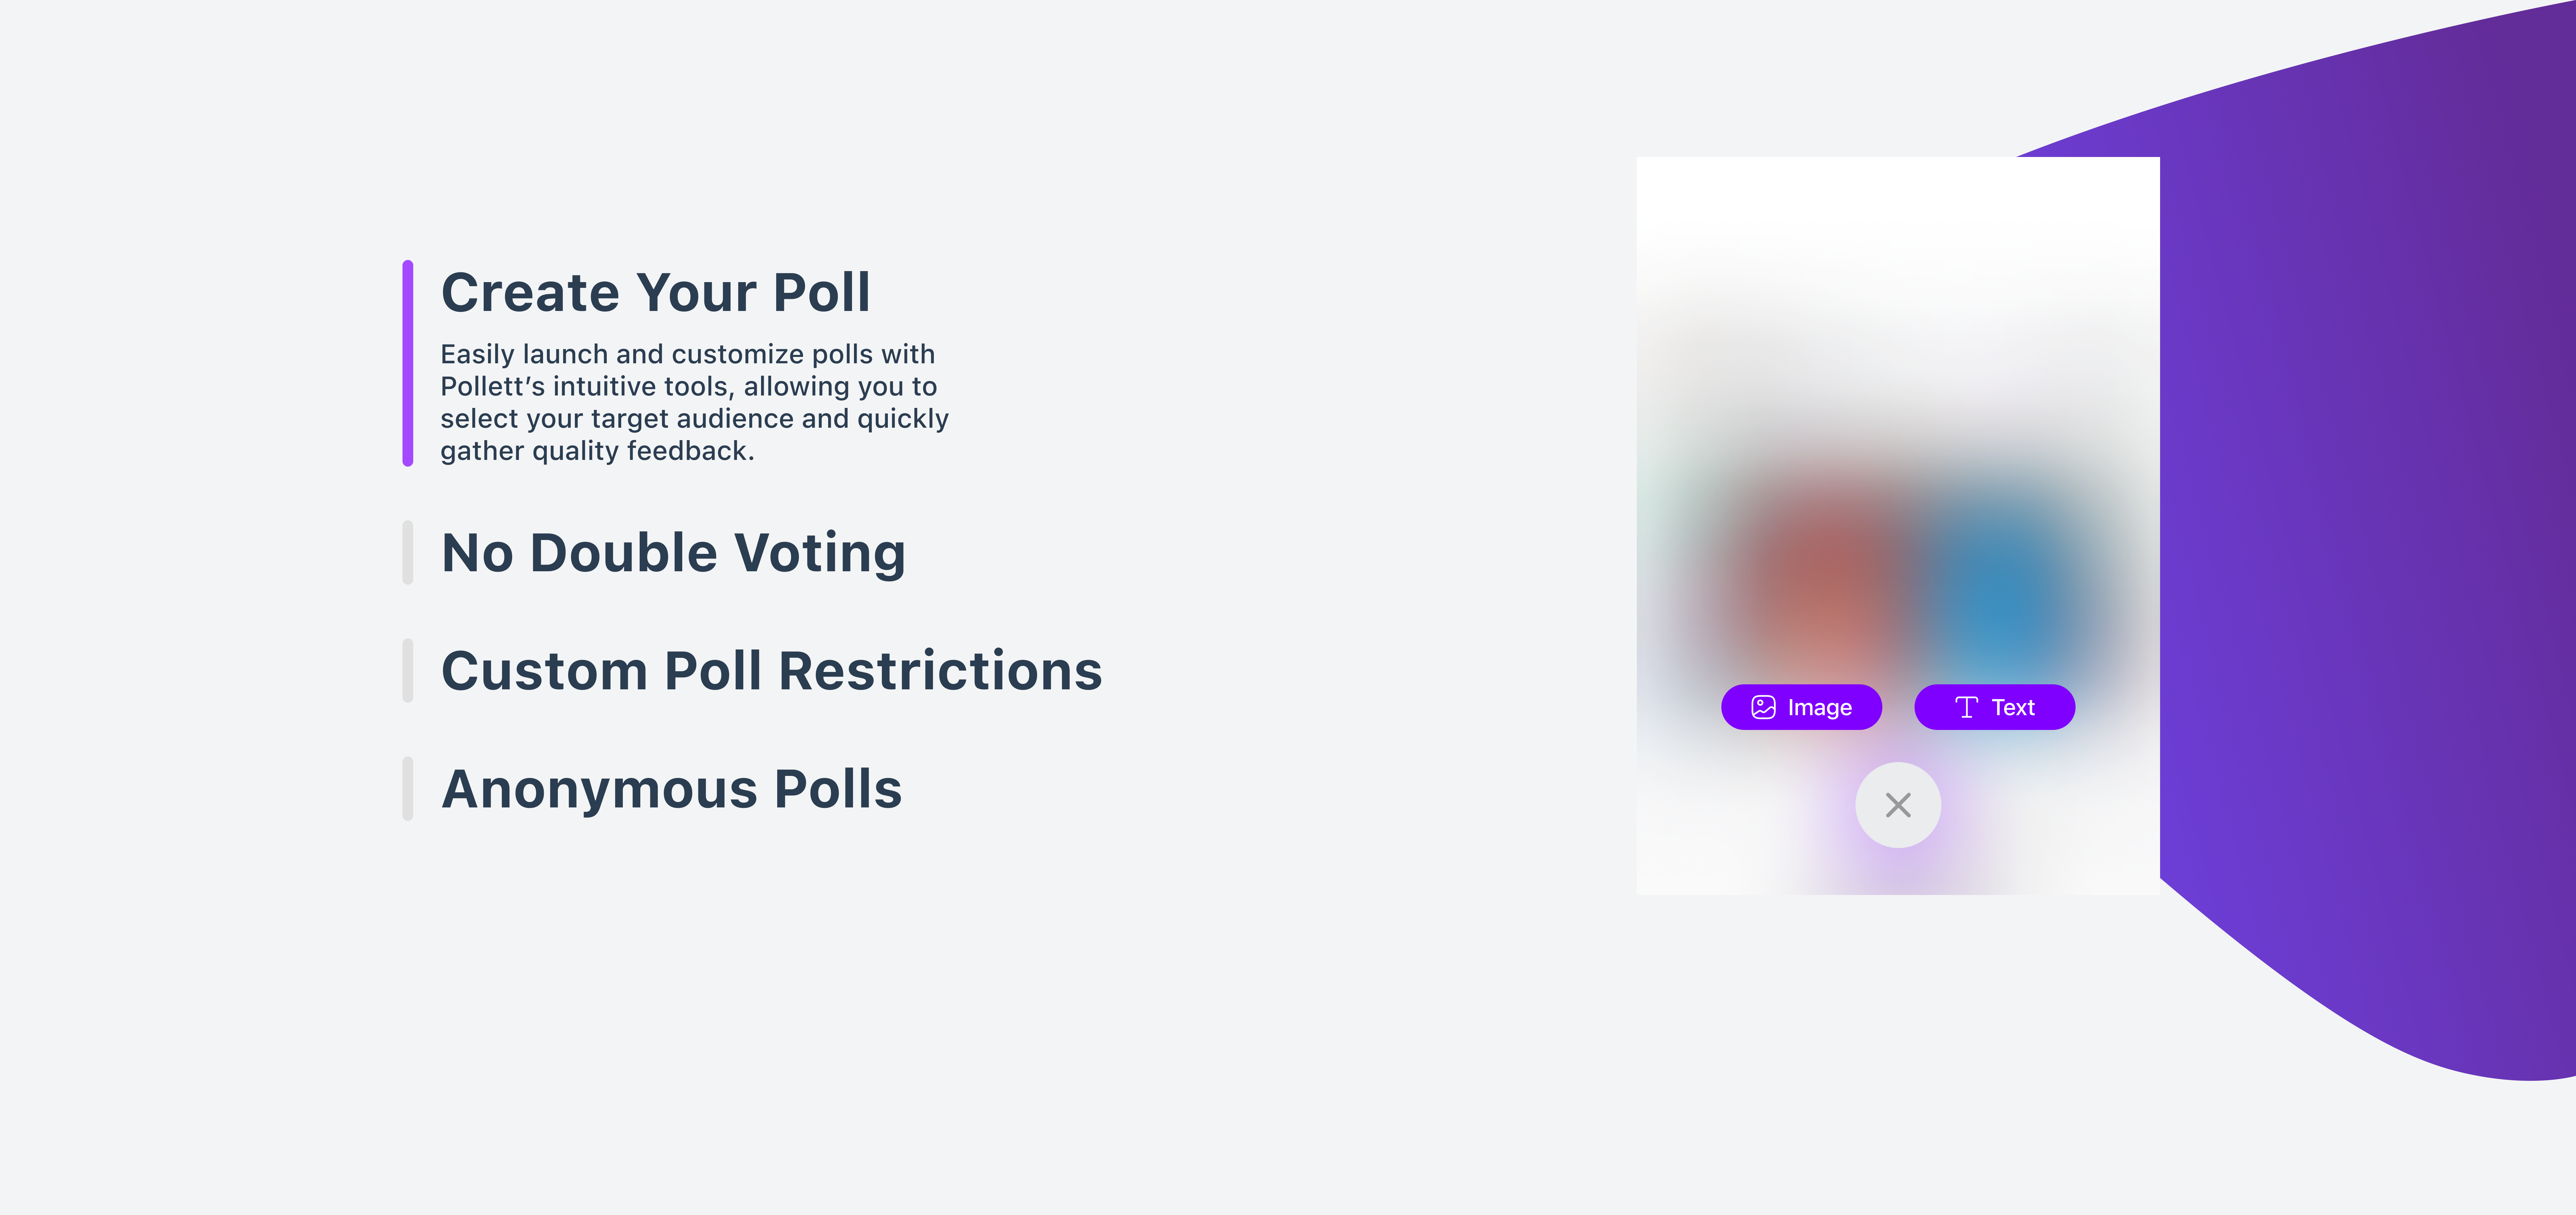
Task: Click the picture icon in the Image button
Action: tap(1763, 707)
